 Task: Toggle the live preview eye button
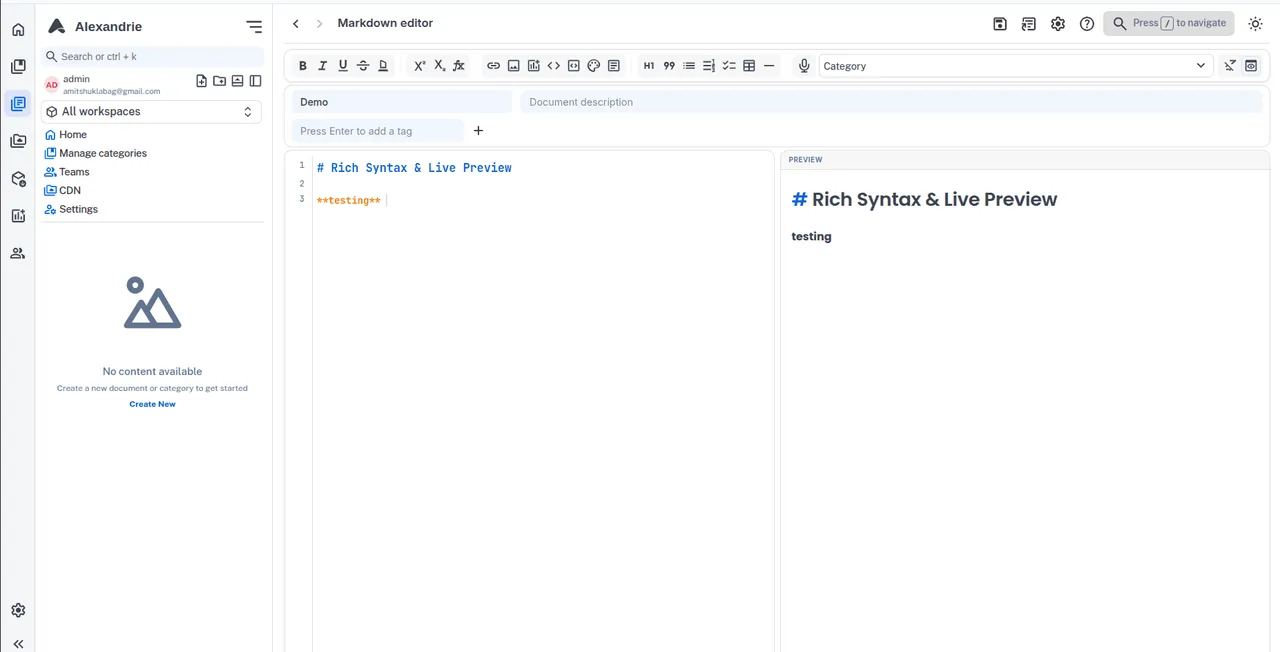coord(1251,66)
